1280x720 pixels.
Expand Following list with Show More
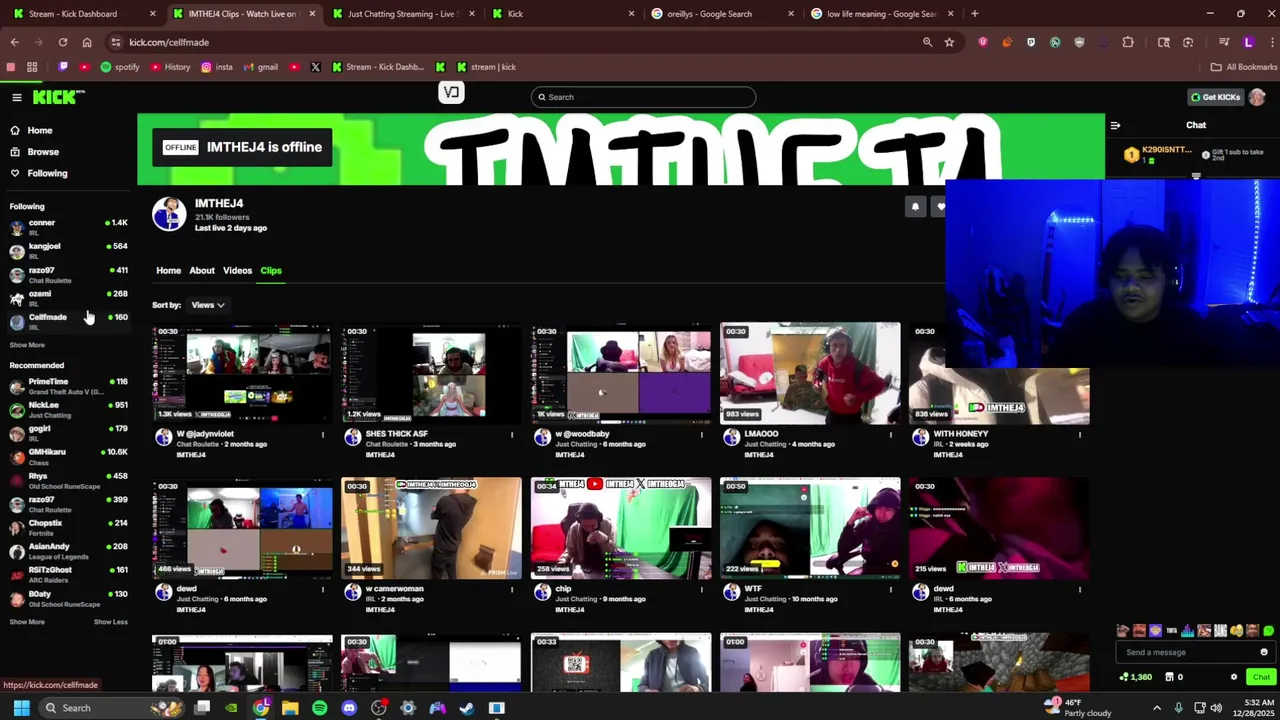(27, 345)
